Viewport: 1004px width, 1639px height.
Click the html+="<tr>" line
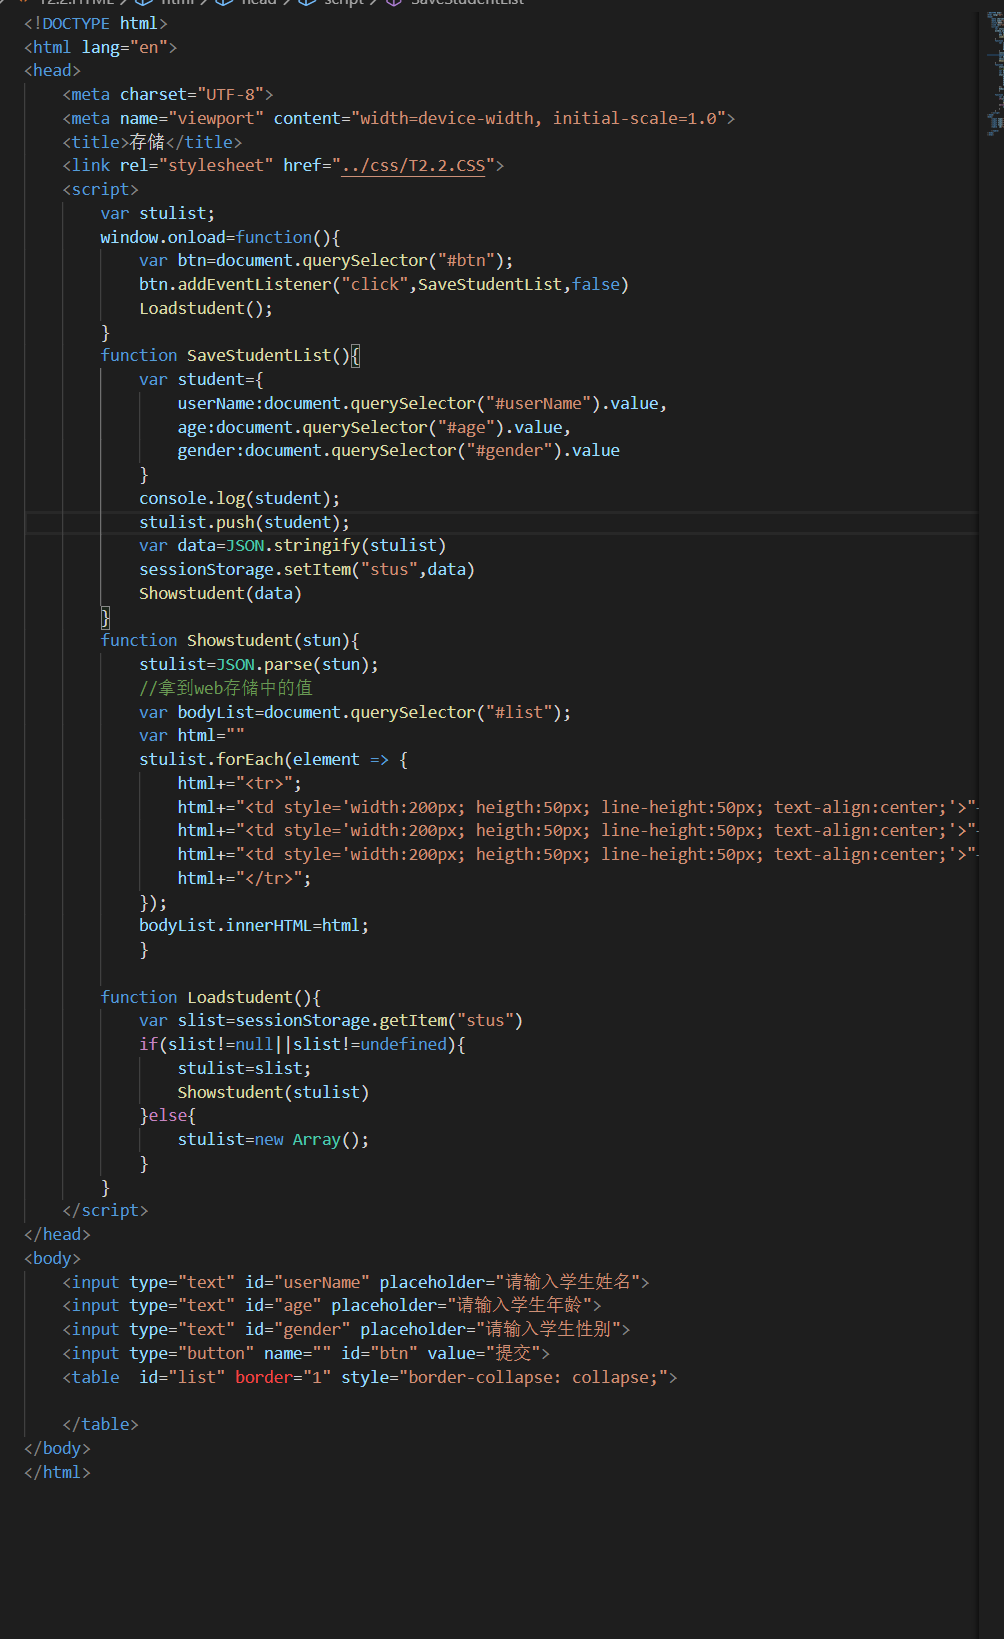(240, 783)
